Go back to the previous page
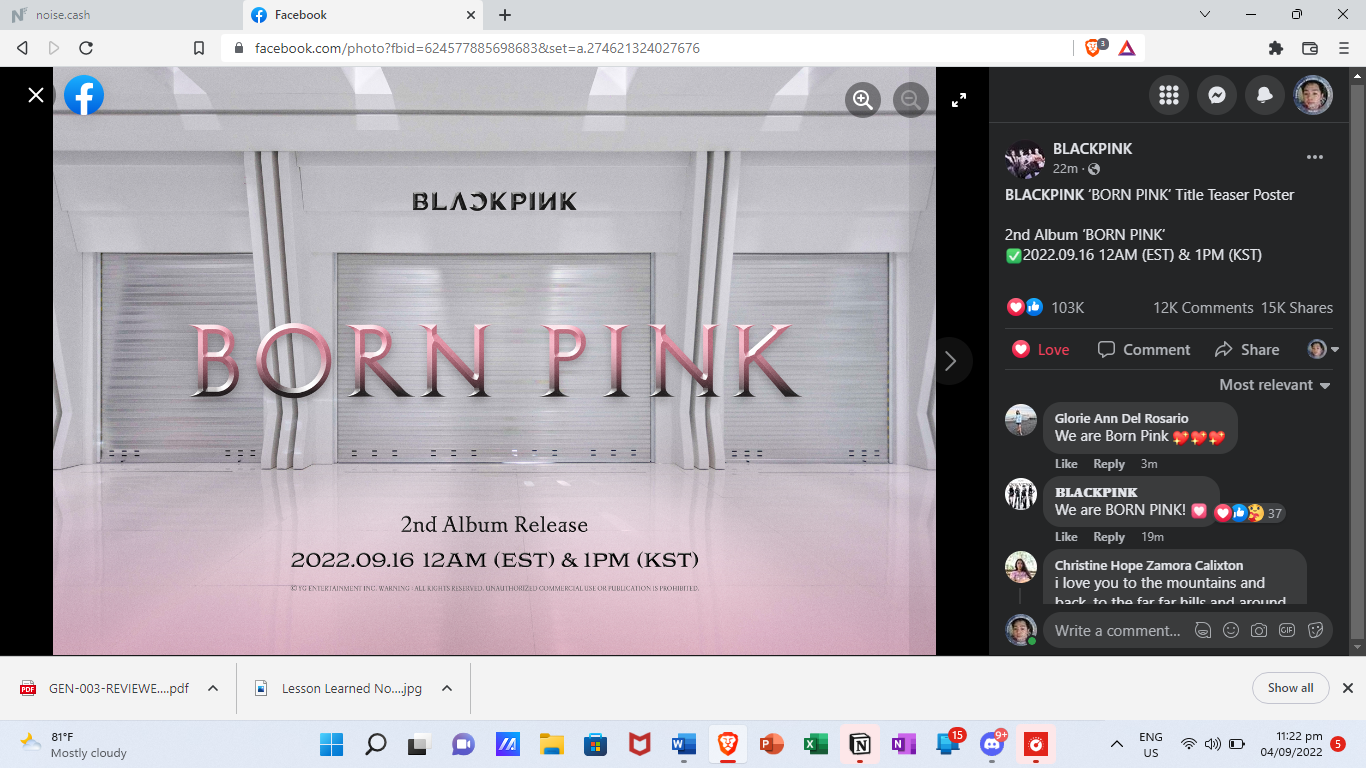 click(22, 48)
